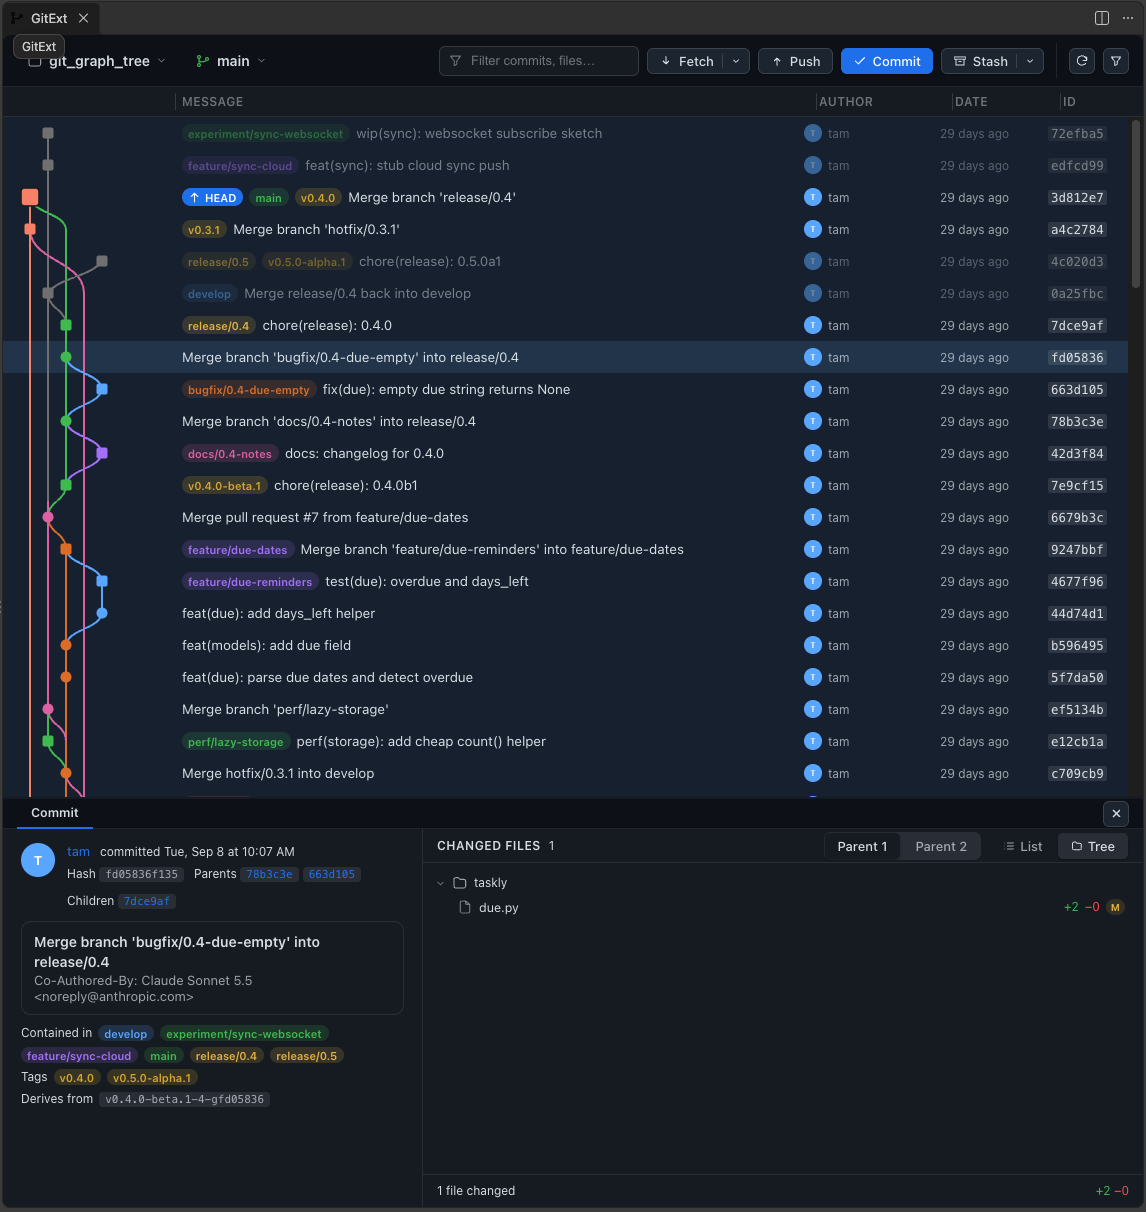Click the develop branch label in commit list

[x=209, y=294]
